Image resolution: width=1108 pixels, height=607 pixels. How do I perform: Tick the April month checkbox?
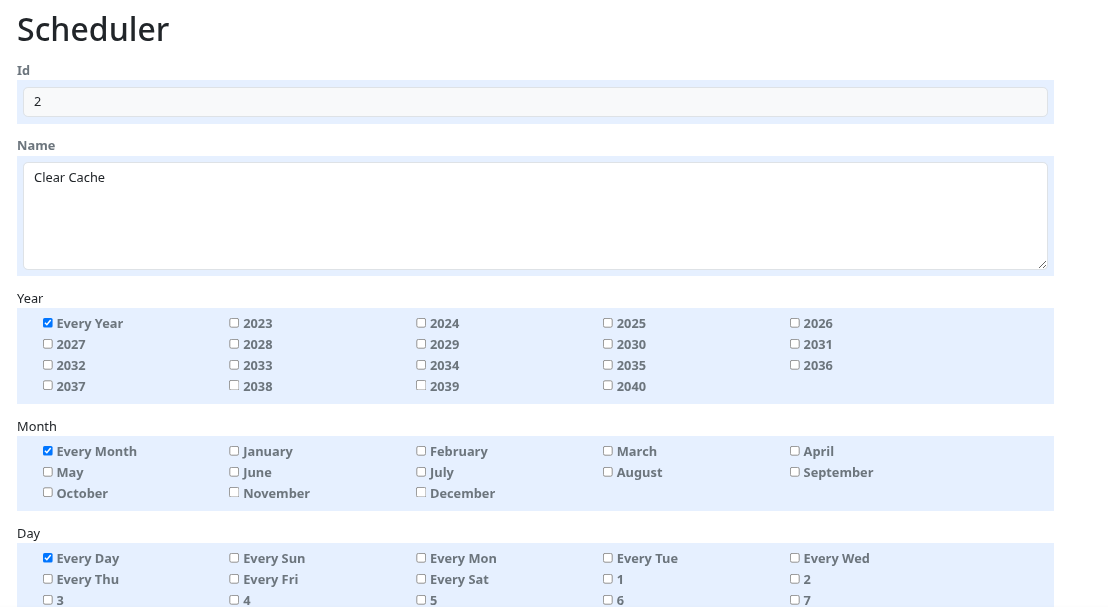click(794, 451)
